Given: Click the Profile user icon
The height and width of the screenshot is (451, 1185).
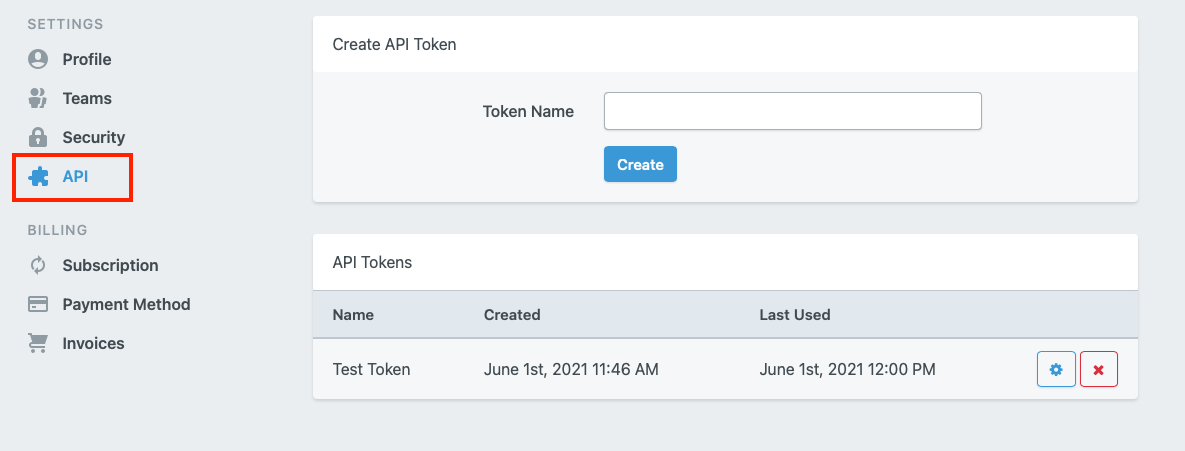Looking at the screenshot, I should point(38,59).
